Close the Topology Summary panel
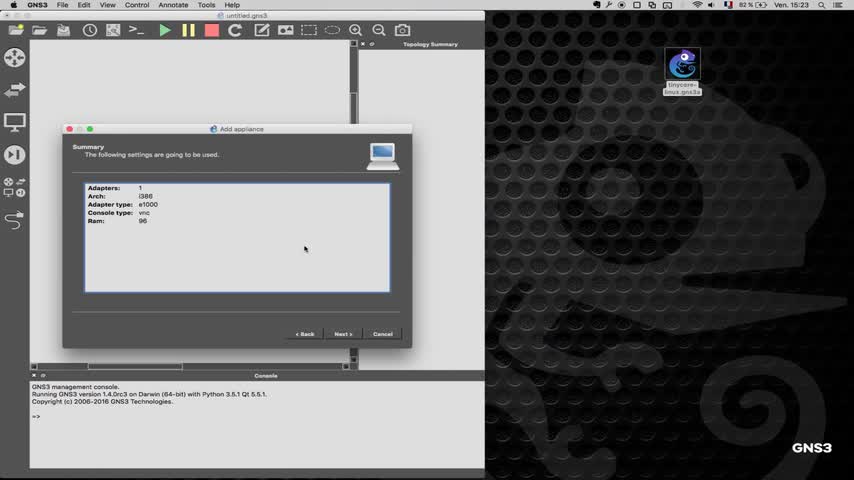The image size is (854, 480). point(363,44)
